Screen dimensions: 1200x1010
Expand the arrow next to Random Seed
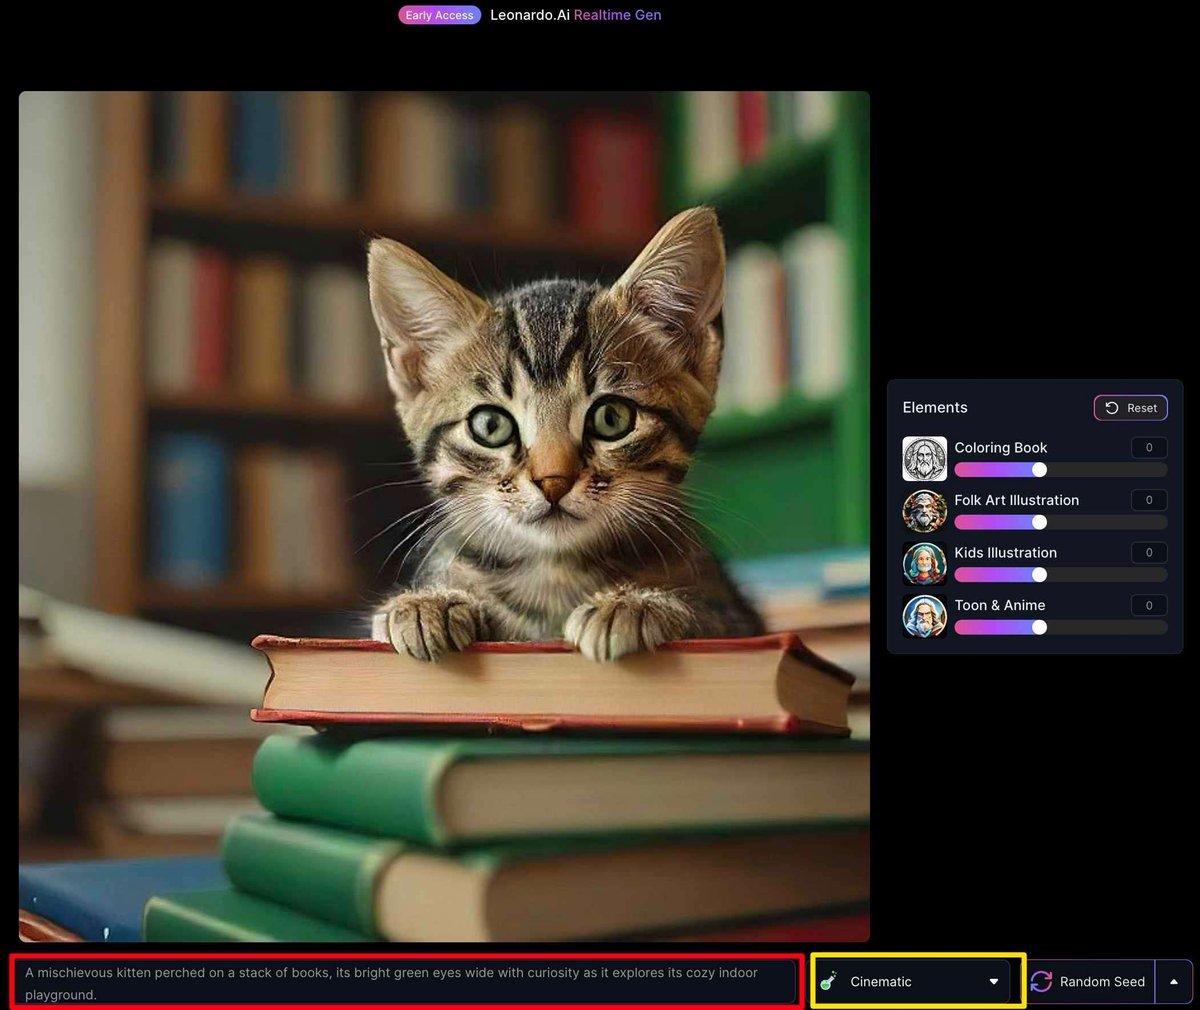pos(1173,982)
